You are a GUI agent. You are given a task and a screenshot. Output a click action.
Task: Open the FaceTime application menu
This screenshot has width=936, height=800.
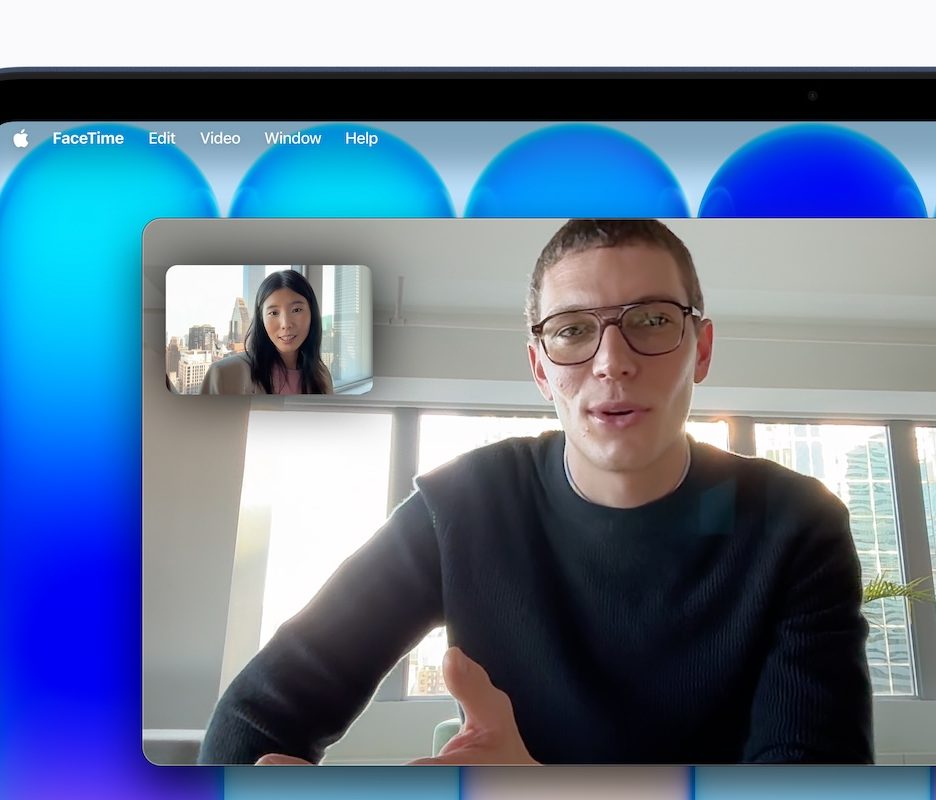(x=88, y=139)
